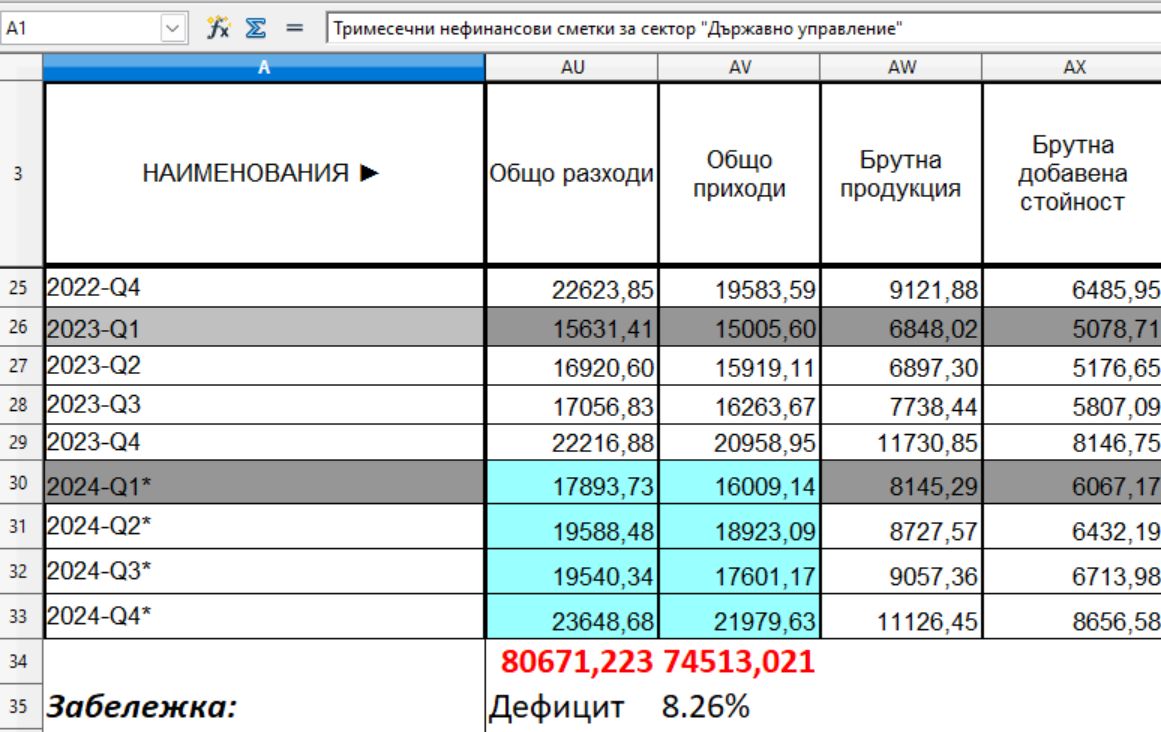Screen dimensions: 1161x732
Task: Click the 2024-Q4* row label cell
Action: [263, 616]
